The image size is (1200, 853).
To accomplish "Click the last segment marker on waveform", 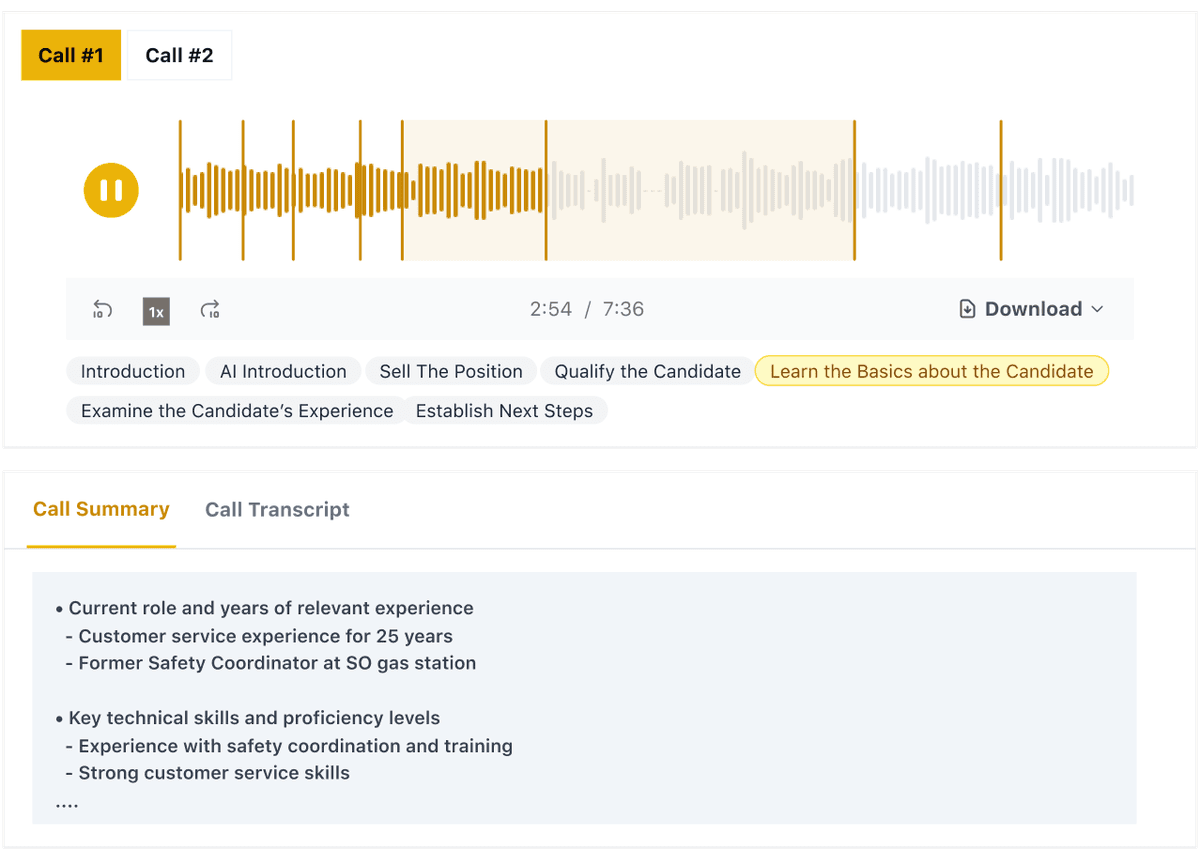I will click(1001, 190).
